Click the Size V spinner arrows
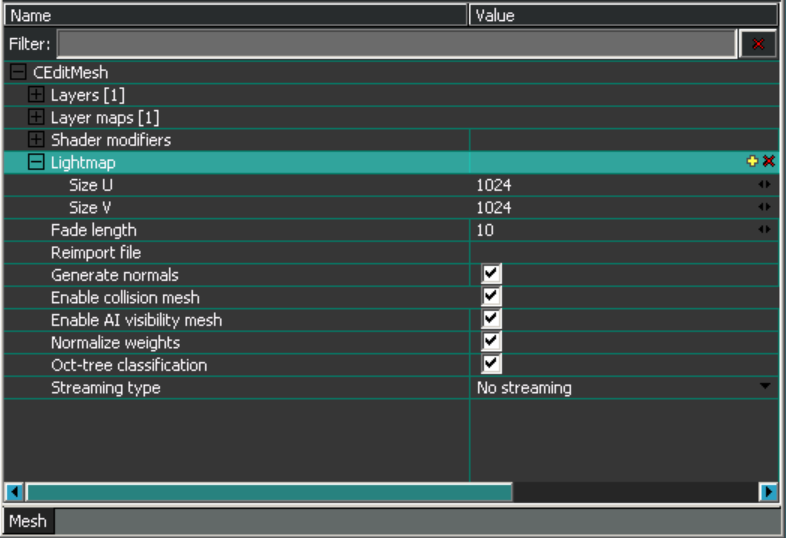This screenshot has width=786, height=538. point(764,207)
